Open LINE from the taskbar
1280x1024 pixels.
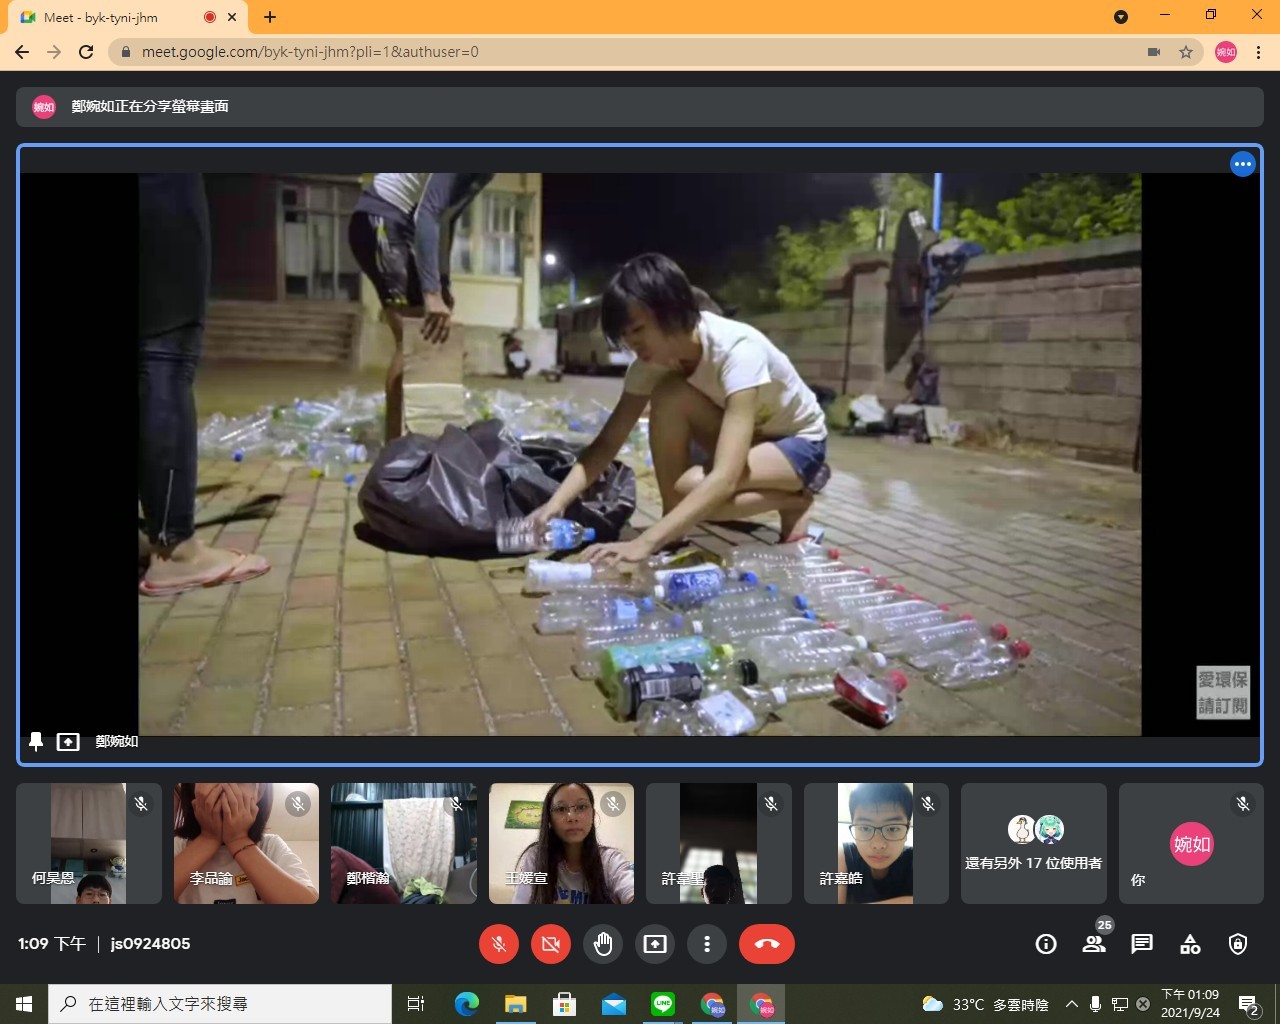[x=663, y=1004]
